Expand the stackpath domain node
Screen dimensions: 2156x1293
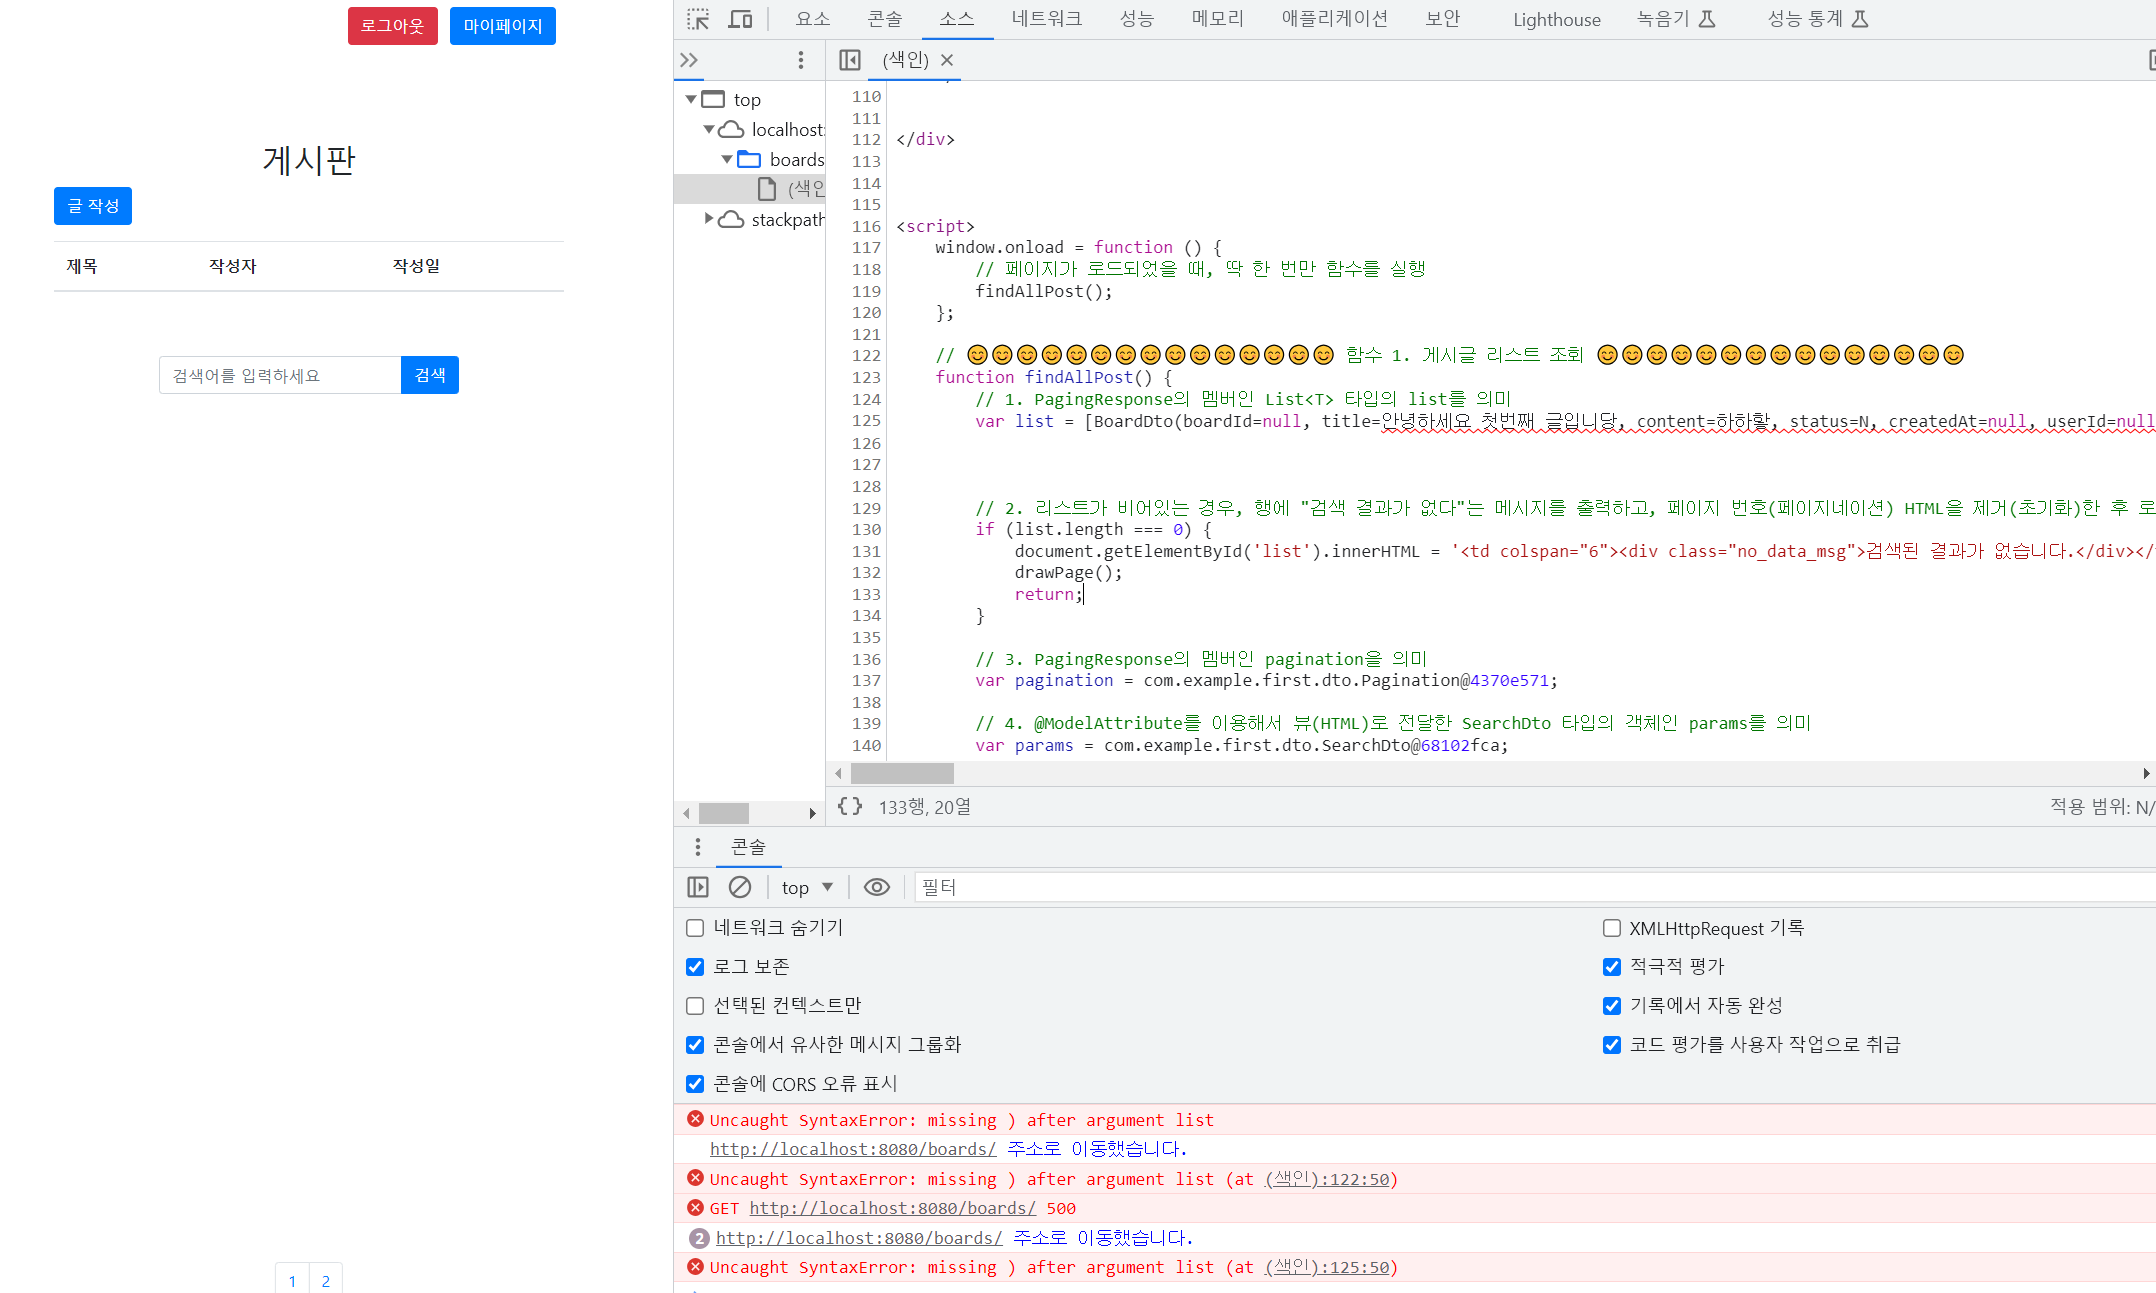point(709,219)
